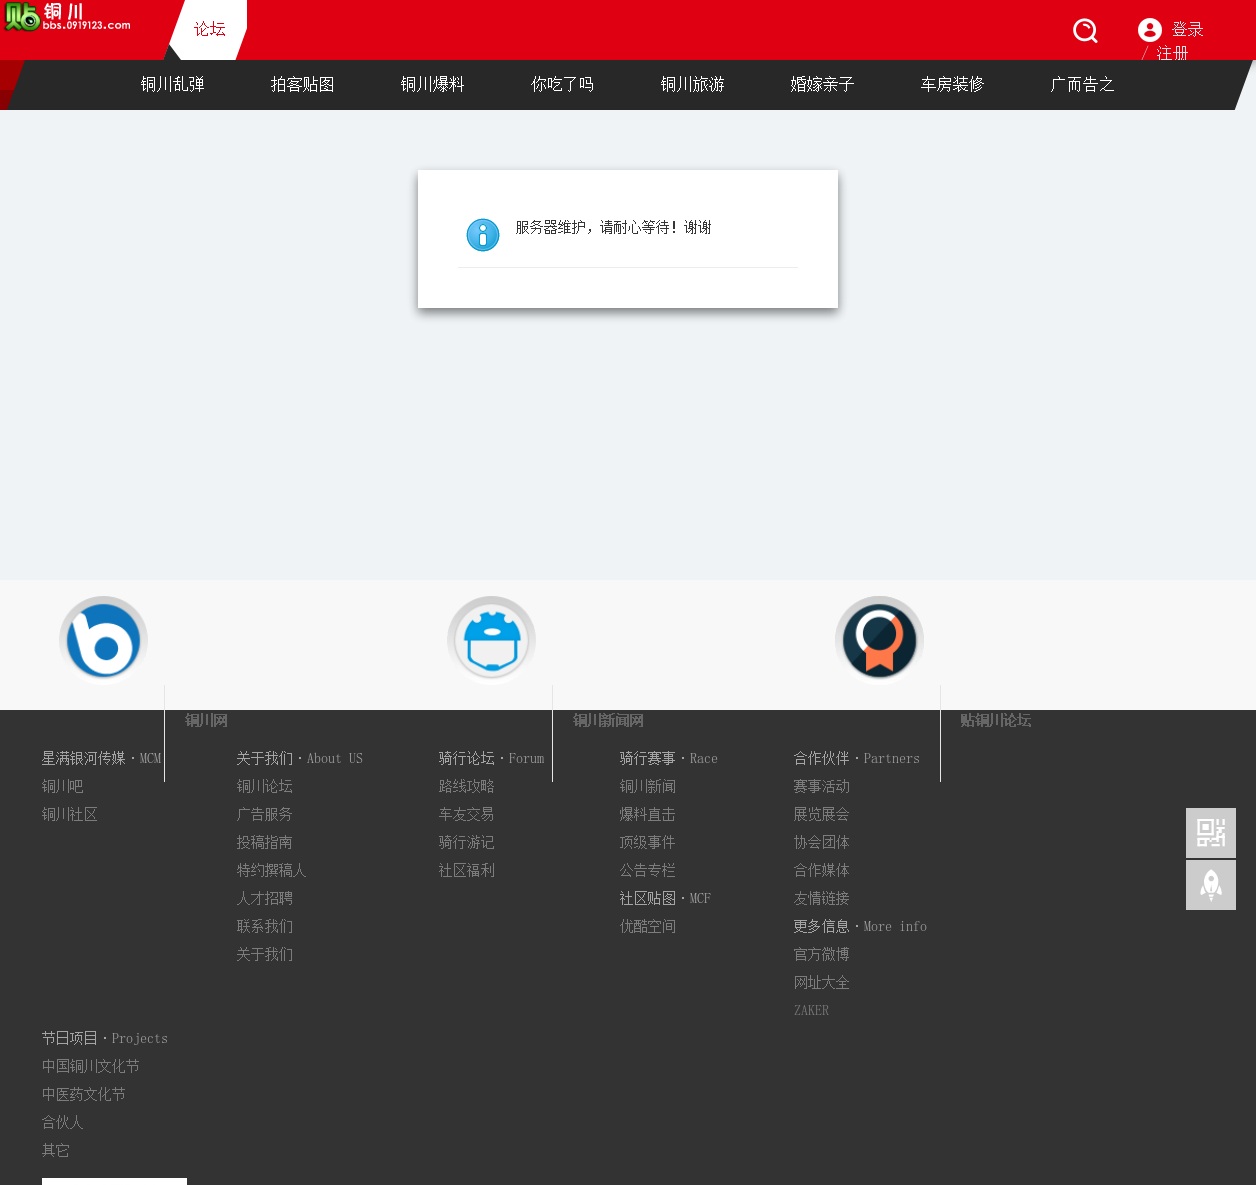Image resolution: width=1256 pixels, height=1185 pixels.
Task: Click the search magnifier icon in header
Action: 1085,31
